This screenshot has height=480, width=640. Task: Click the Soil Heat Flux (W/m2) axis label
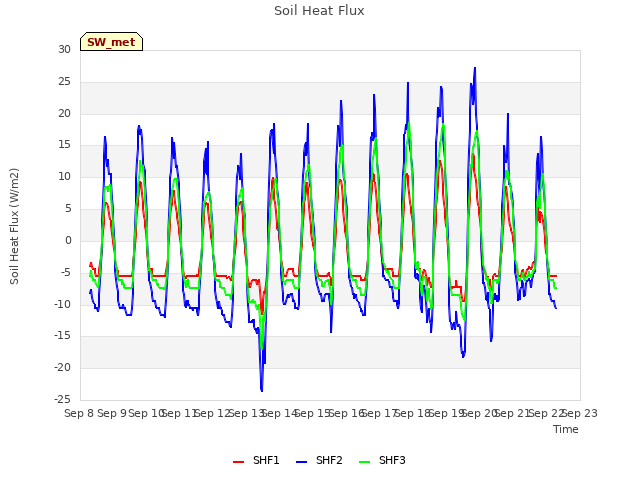pyautogui.click(x=14, y=226)
